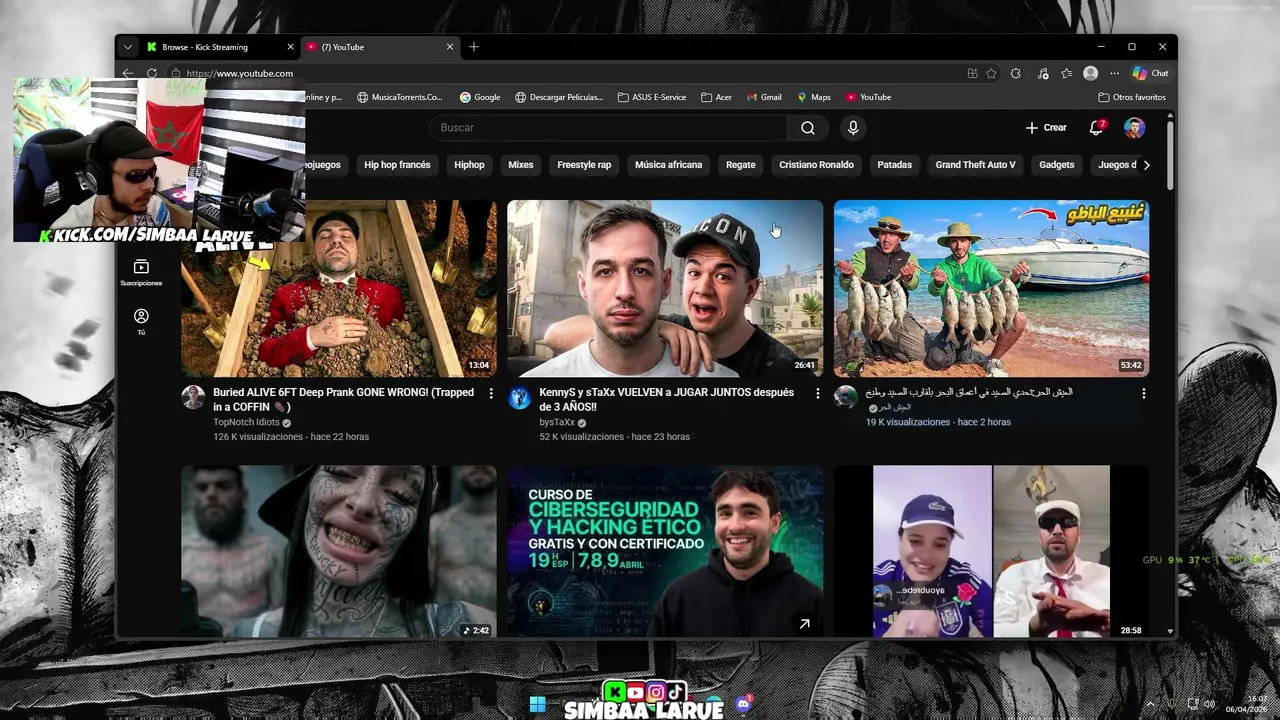The image size is (1280, 720).
Task: Open the TopNotch Idiots channel avatar
Action: 193,397
